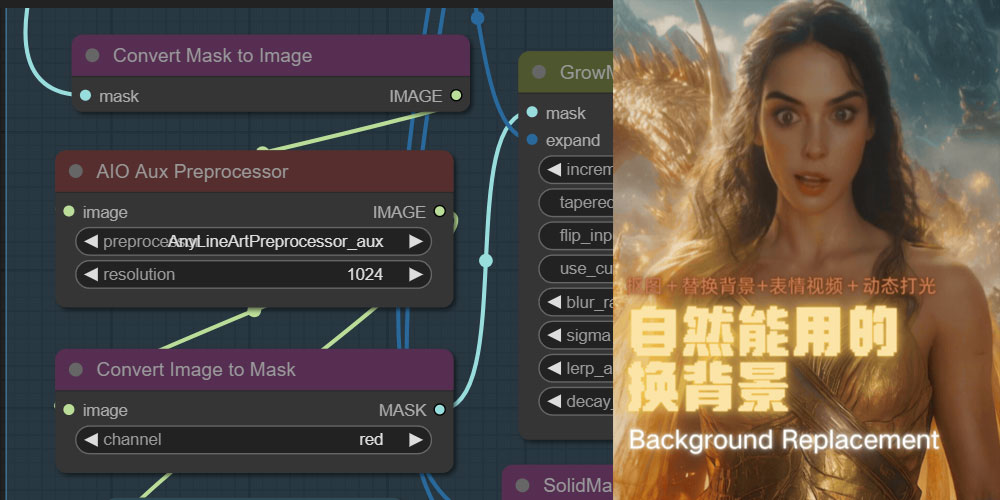1000x500 pixels.
Task: Click the Background Replacement caption
Action: [x=784, y=440]
